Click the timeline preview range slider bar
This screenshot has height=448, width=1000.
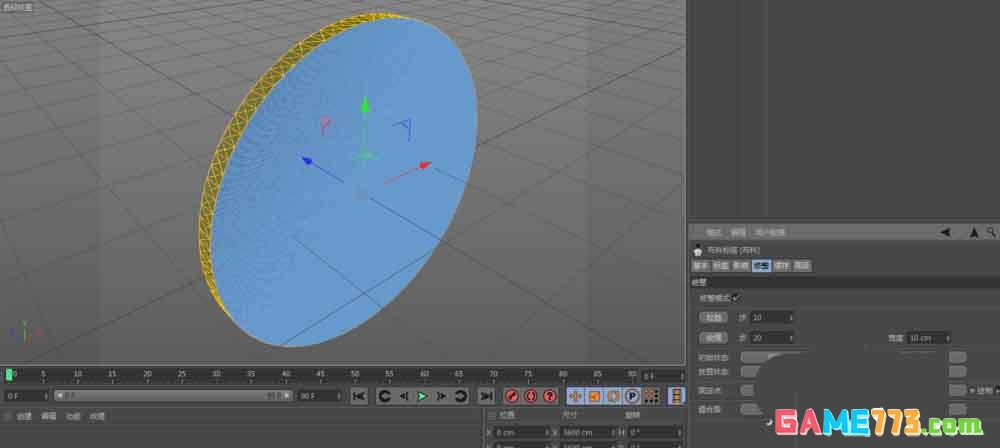(173, 396)
